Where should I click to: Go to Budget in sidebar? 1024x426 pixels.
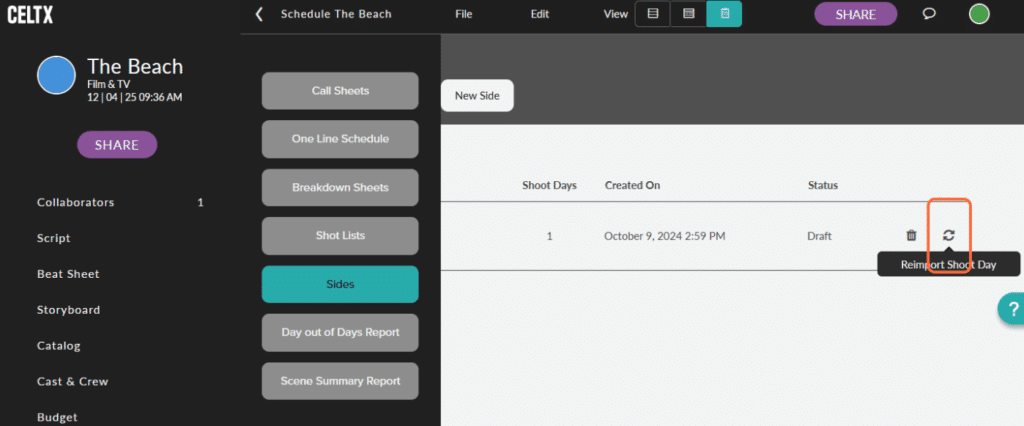[57, 417]
